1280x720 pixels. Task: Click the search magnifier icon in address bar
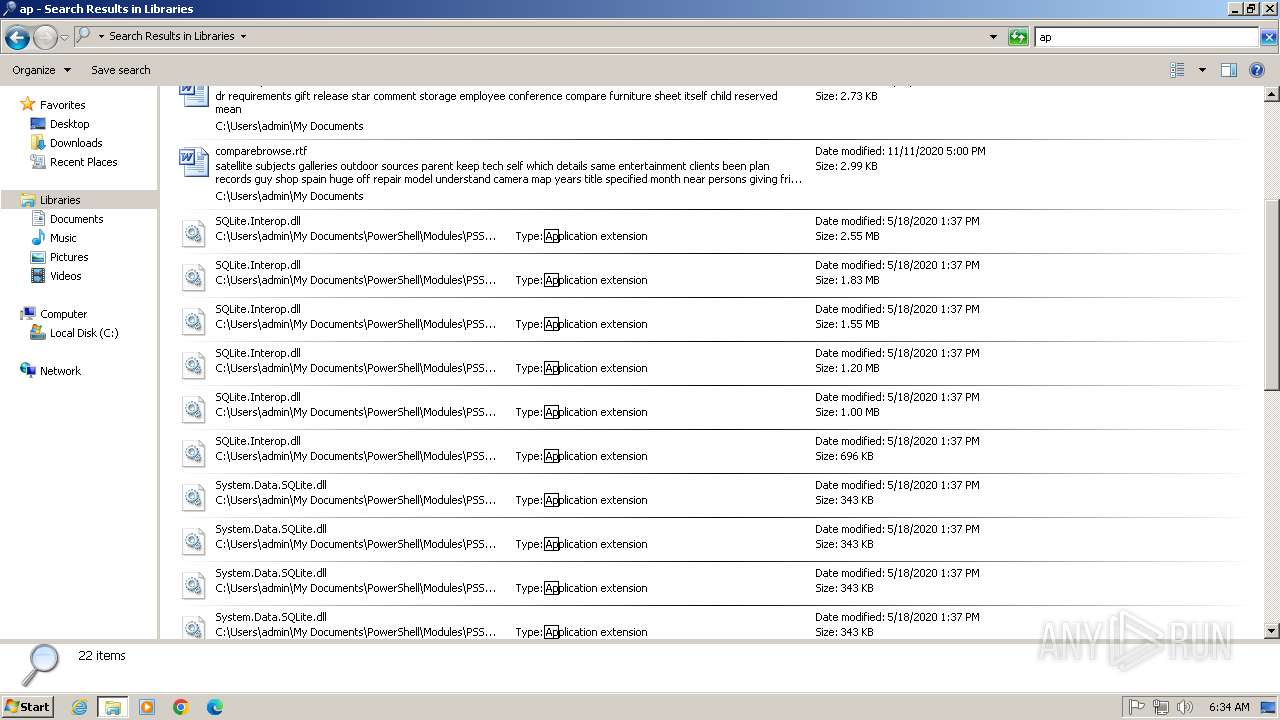(x=84, y=36)
